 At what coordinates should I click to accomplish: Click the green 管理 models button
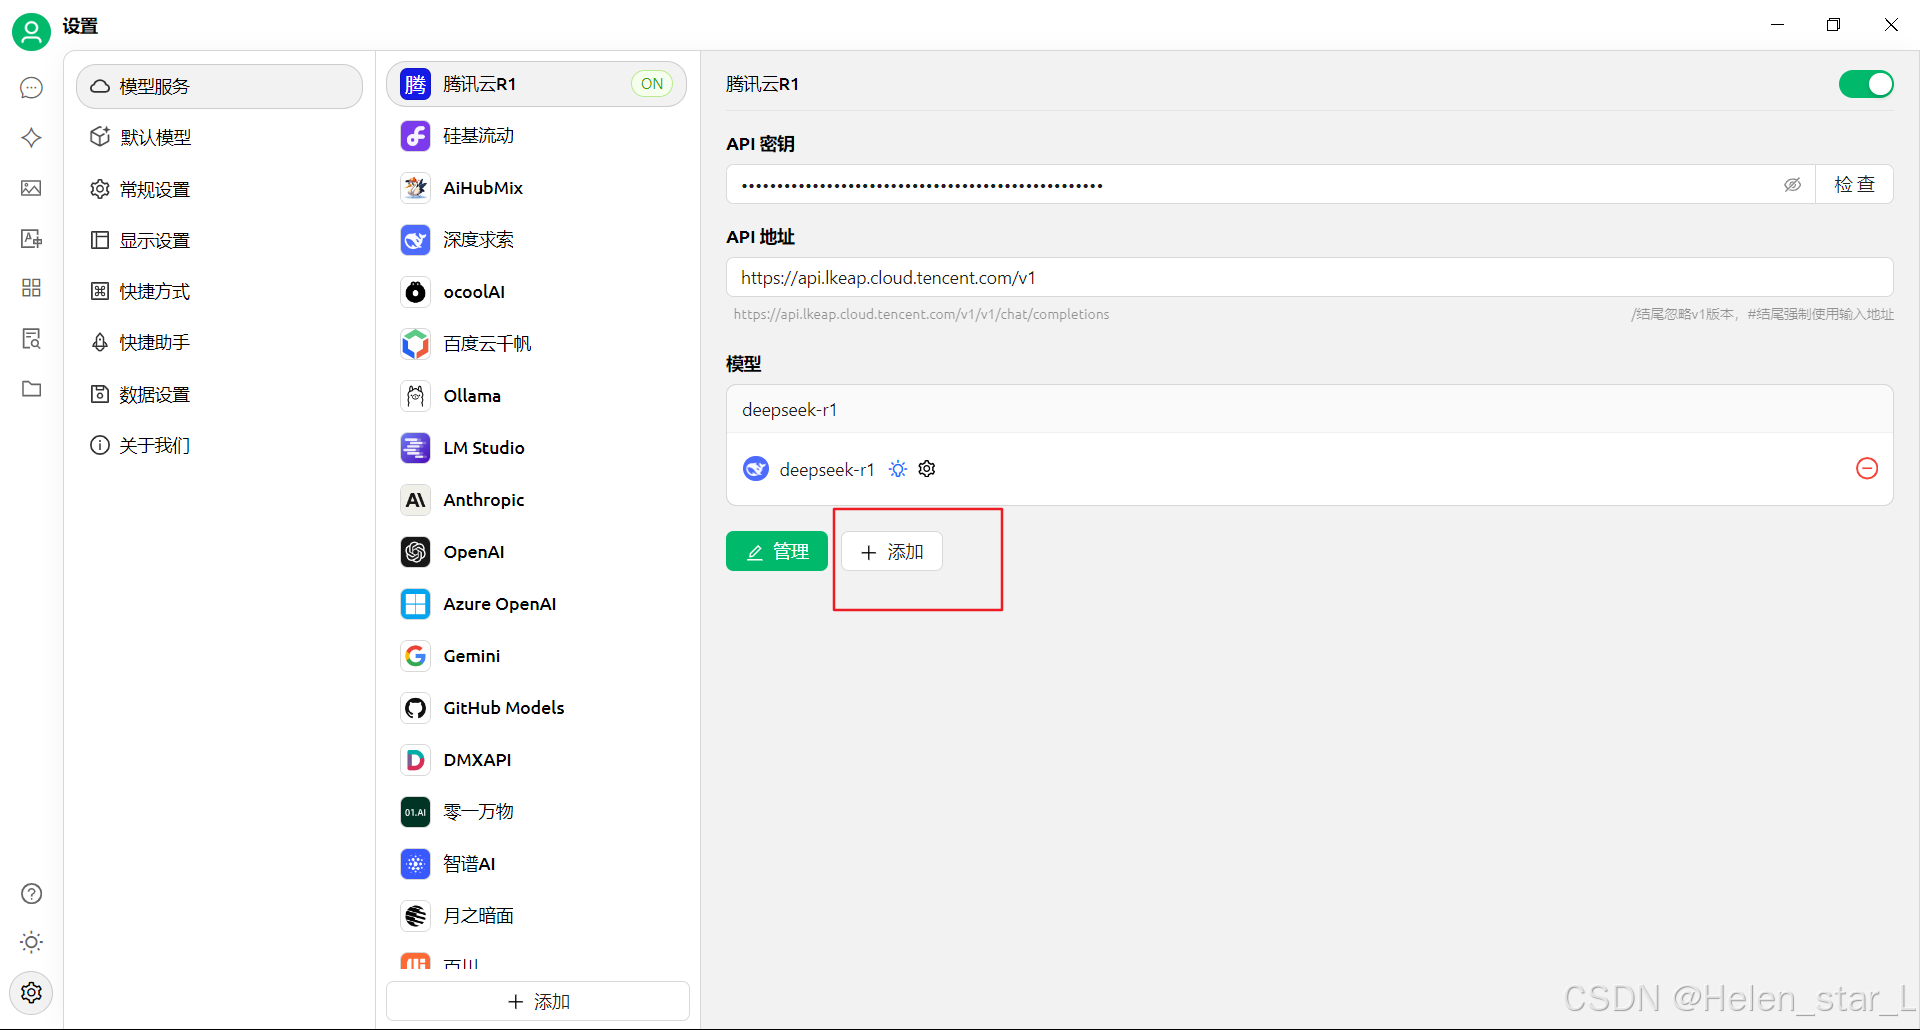pos(777,551)
